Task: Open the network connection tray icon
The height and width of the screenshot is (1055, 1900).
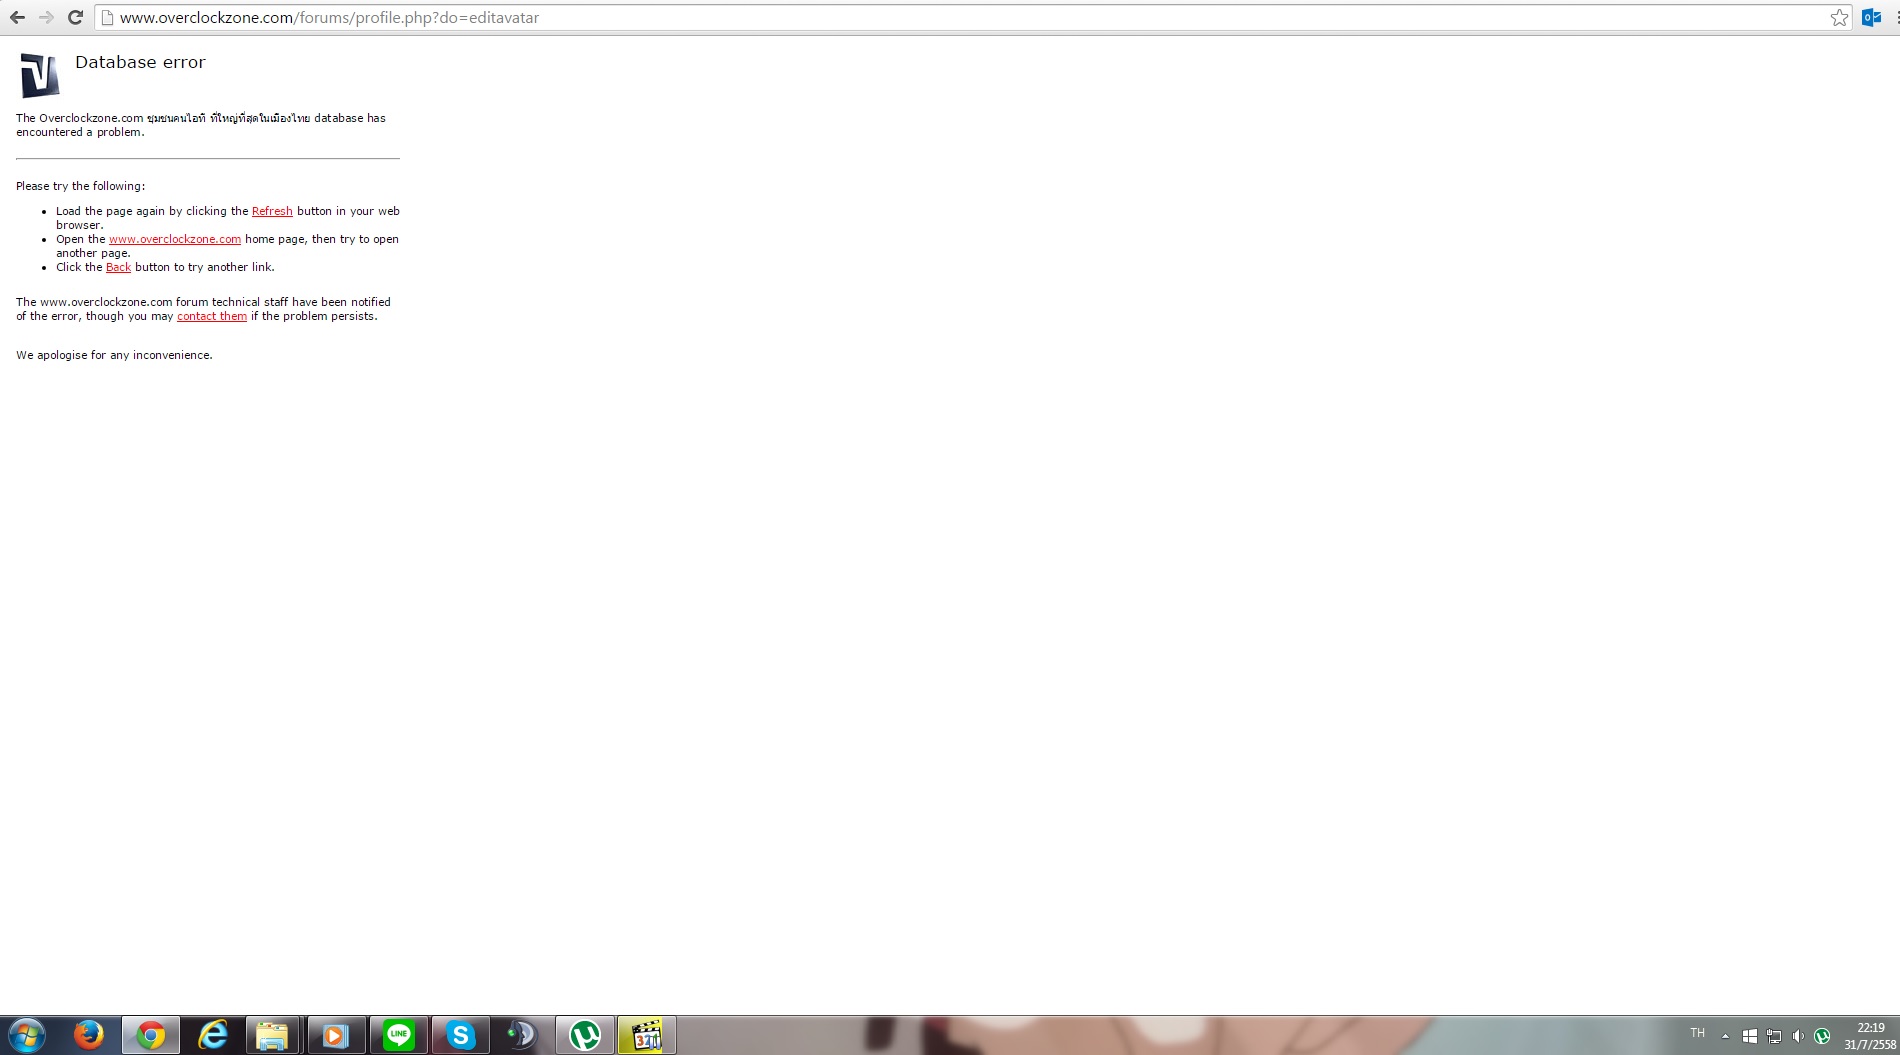Action: pyautogui.click(x=1774, y=1036)
